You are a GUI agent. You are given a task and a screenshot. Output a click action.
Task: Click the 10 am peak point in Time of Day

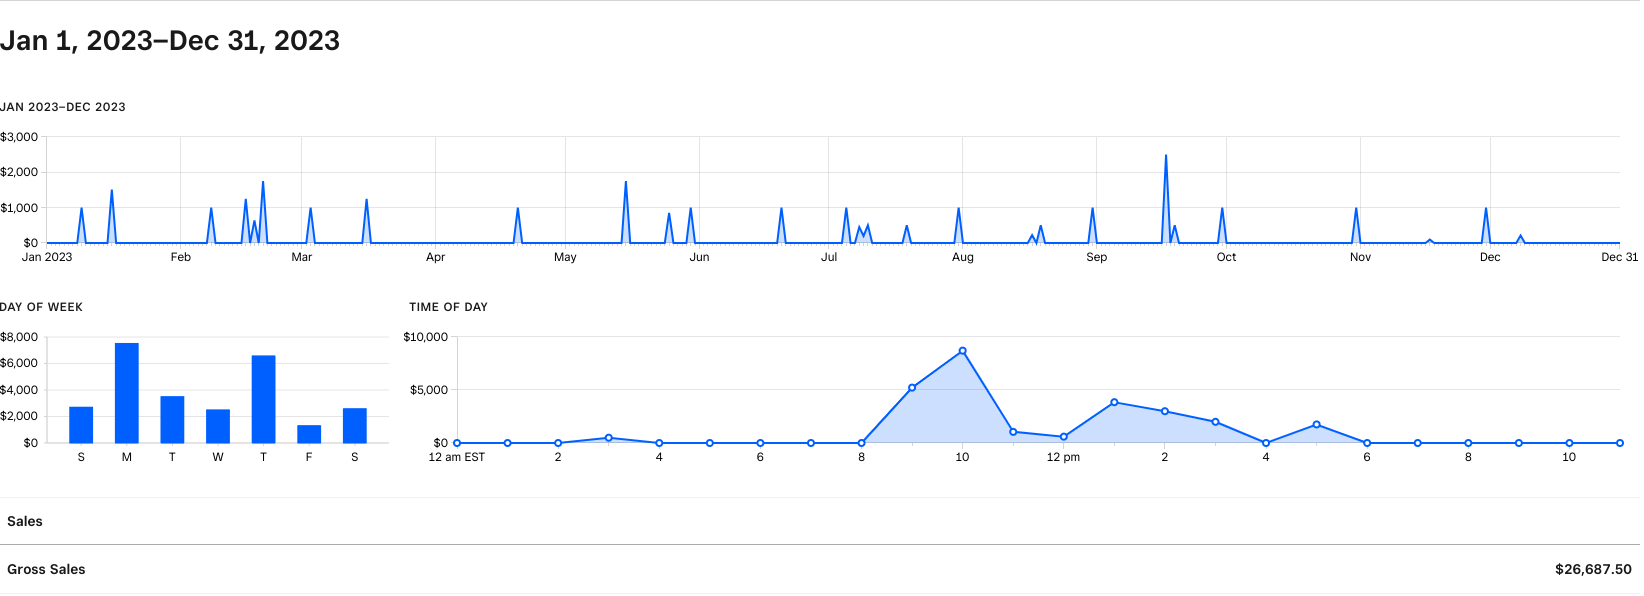click(963, 351)
